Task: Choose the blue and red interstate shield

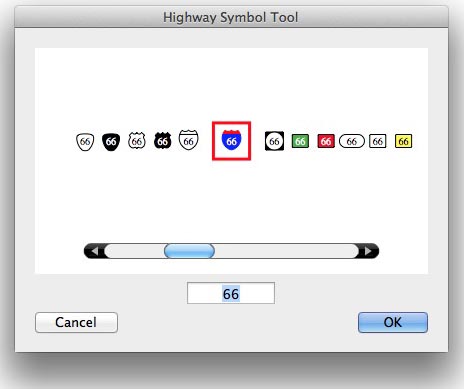Action: pos(231,140)
